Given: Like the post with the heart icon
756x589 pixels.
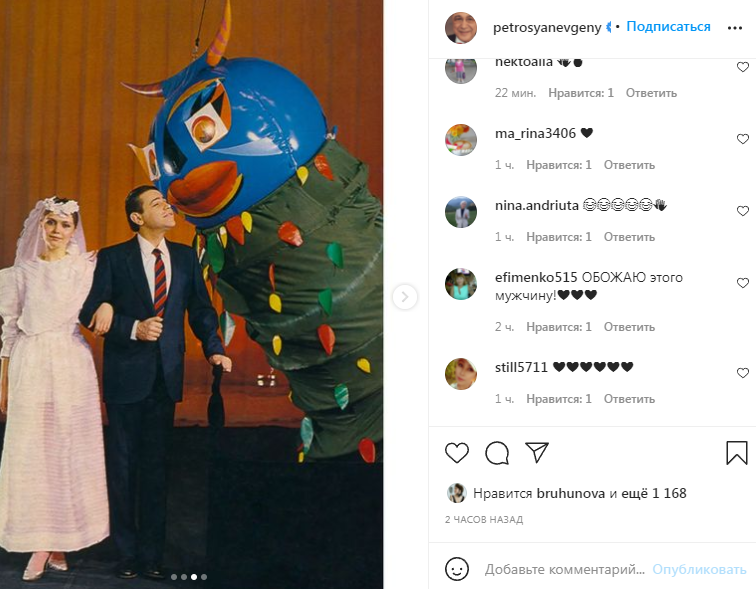Looking at the screenshot, I should [457, 453].
